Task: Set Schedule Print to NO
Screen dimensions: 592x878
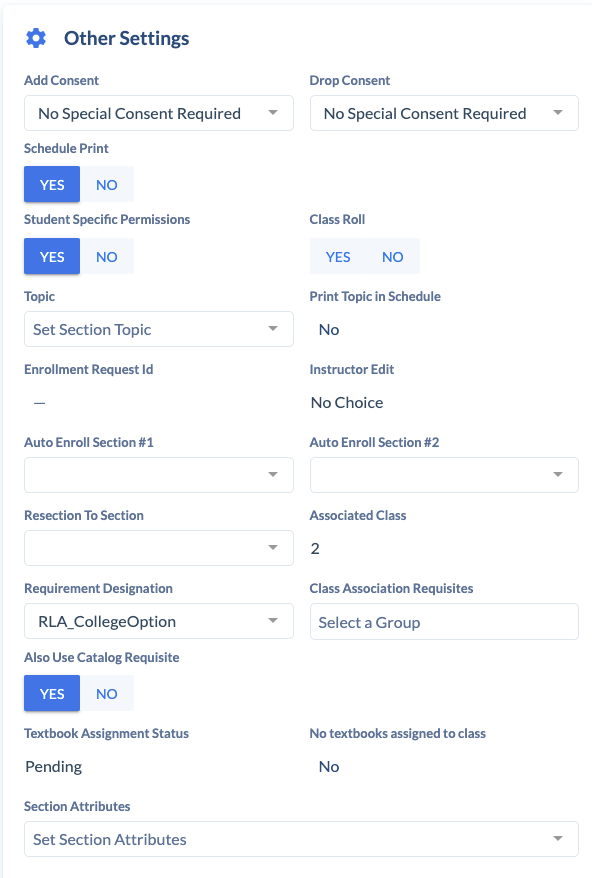Action: coord(106,184)
